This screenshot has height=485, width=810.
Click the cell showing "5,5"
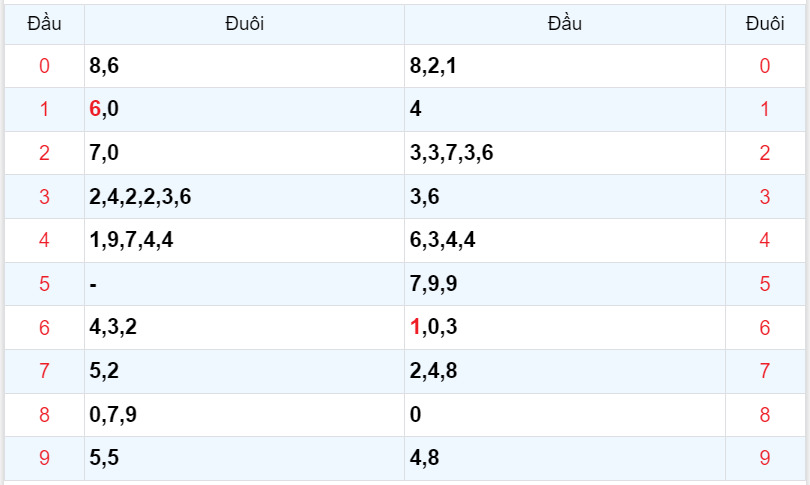(104, 458)
